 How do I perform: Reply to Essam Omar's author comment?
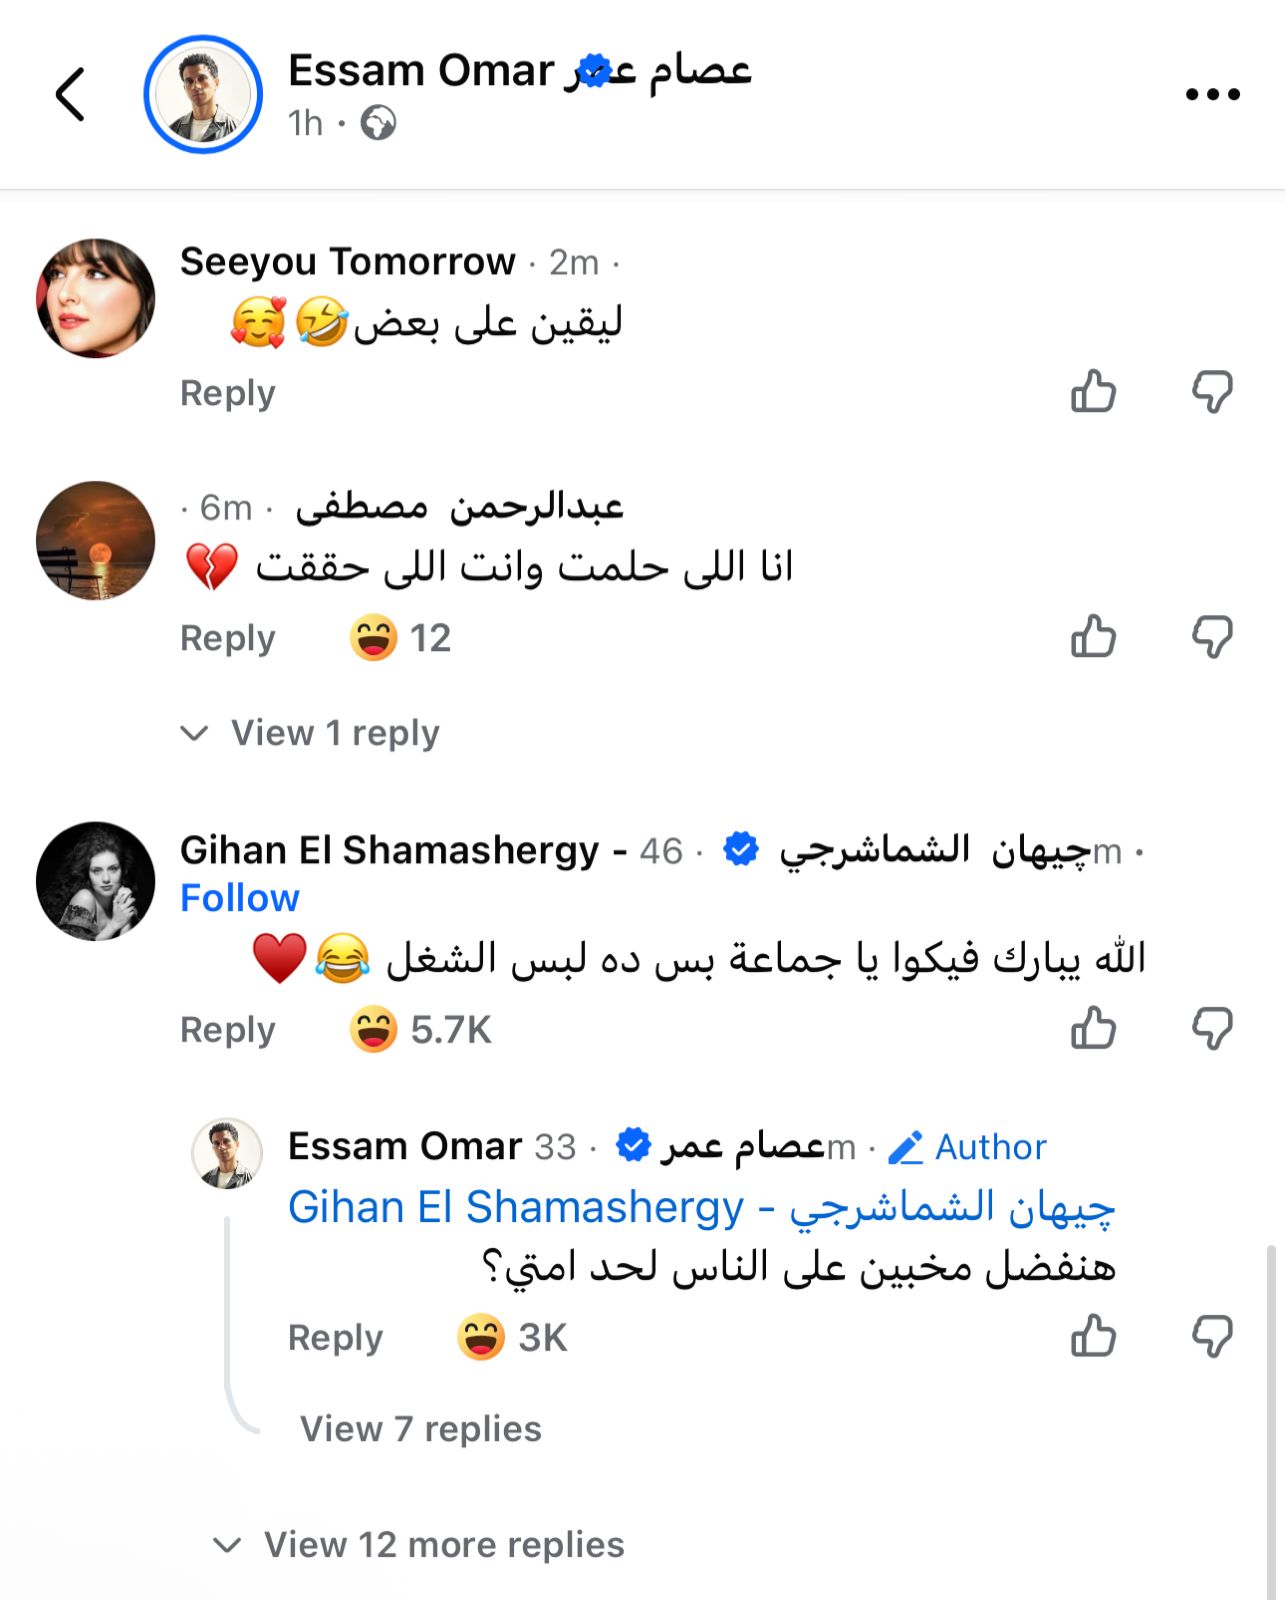click(x=335, y=1338)
